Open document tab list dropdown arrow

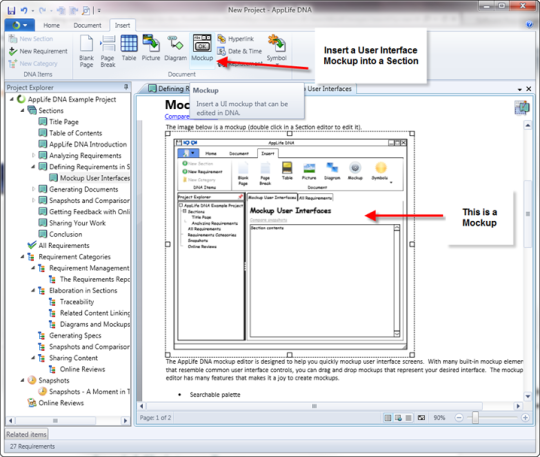520,89
